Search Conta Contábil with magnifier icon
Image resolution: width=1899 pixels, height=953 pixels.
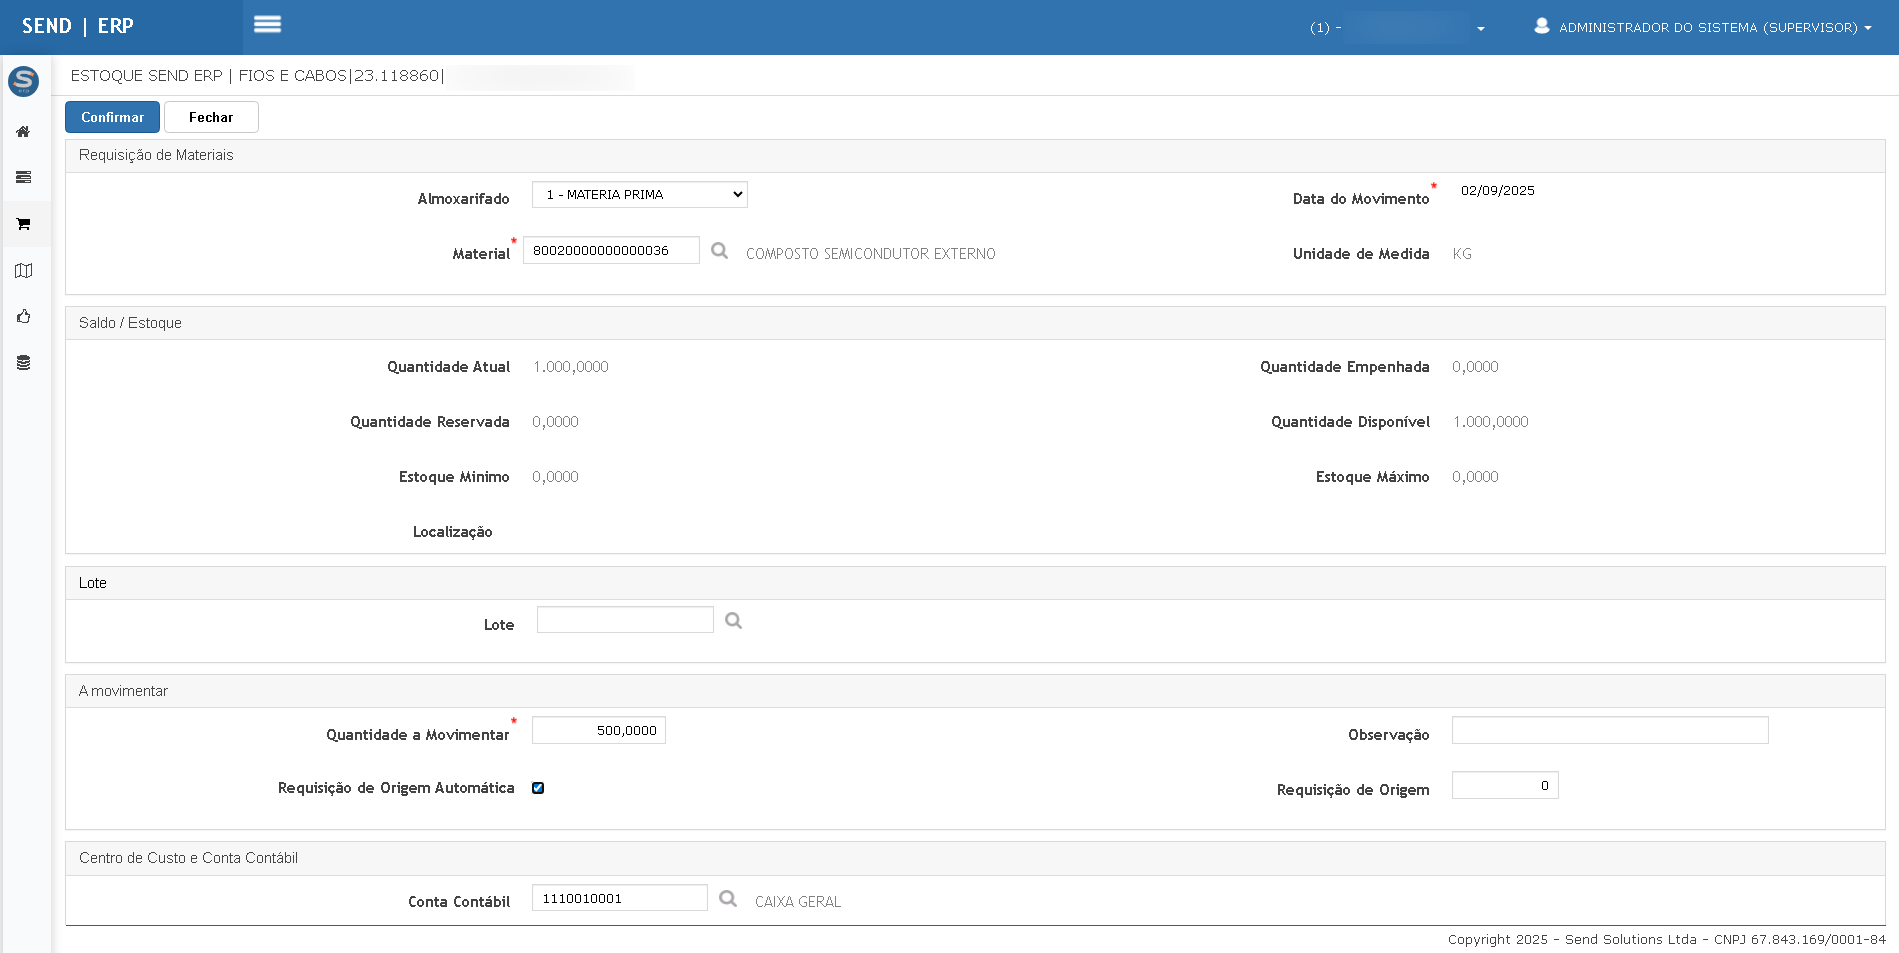[728, 899]
